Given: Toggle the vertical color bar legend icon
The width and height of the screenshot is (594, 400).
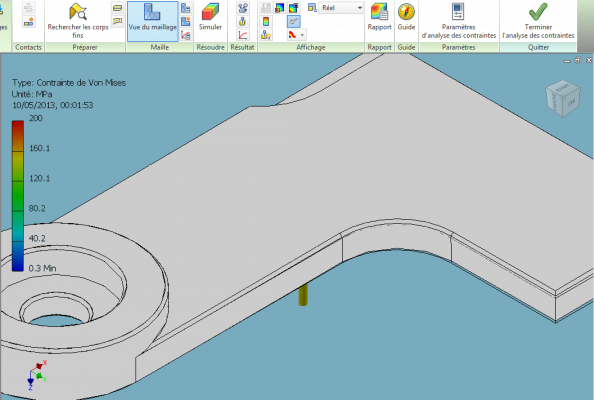Looking at the screenshot, I should [x=266, y=22].
